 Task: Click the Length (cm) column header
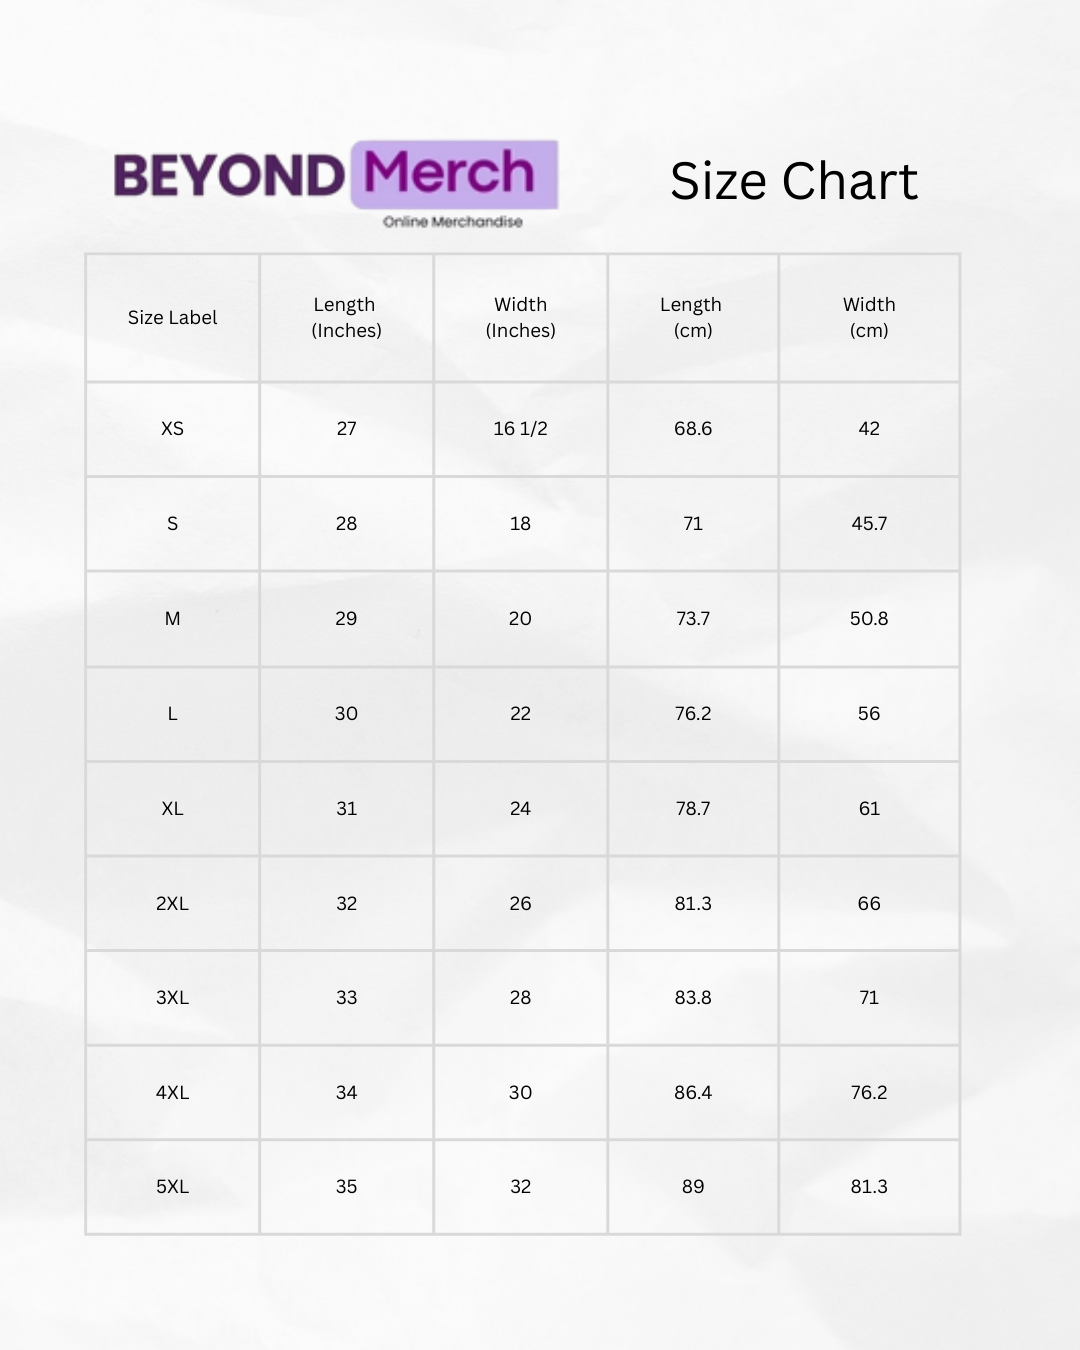(692, 318)
